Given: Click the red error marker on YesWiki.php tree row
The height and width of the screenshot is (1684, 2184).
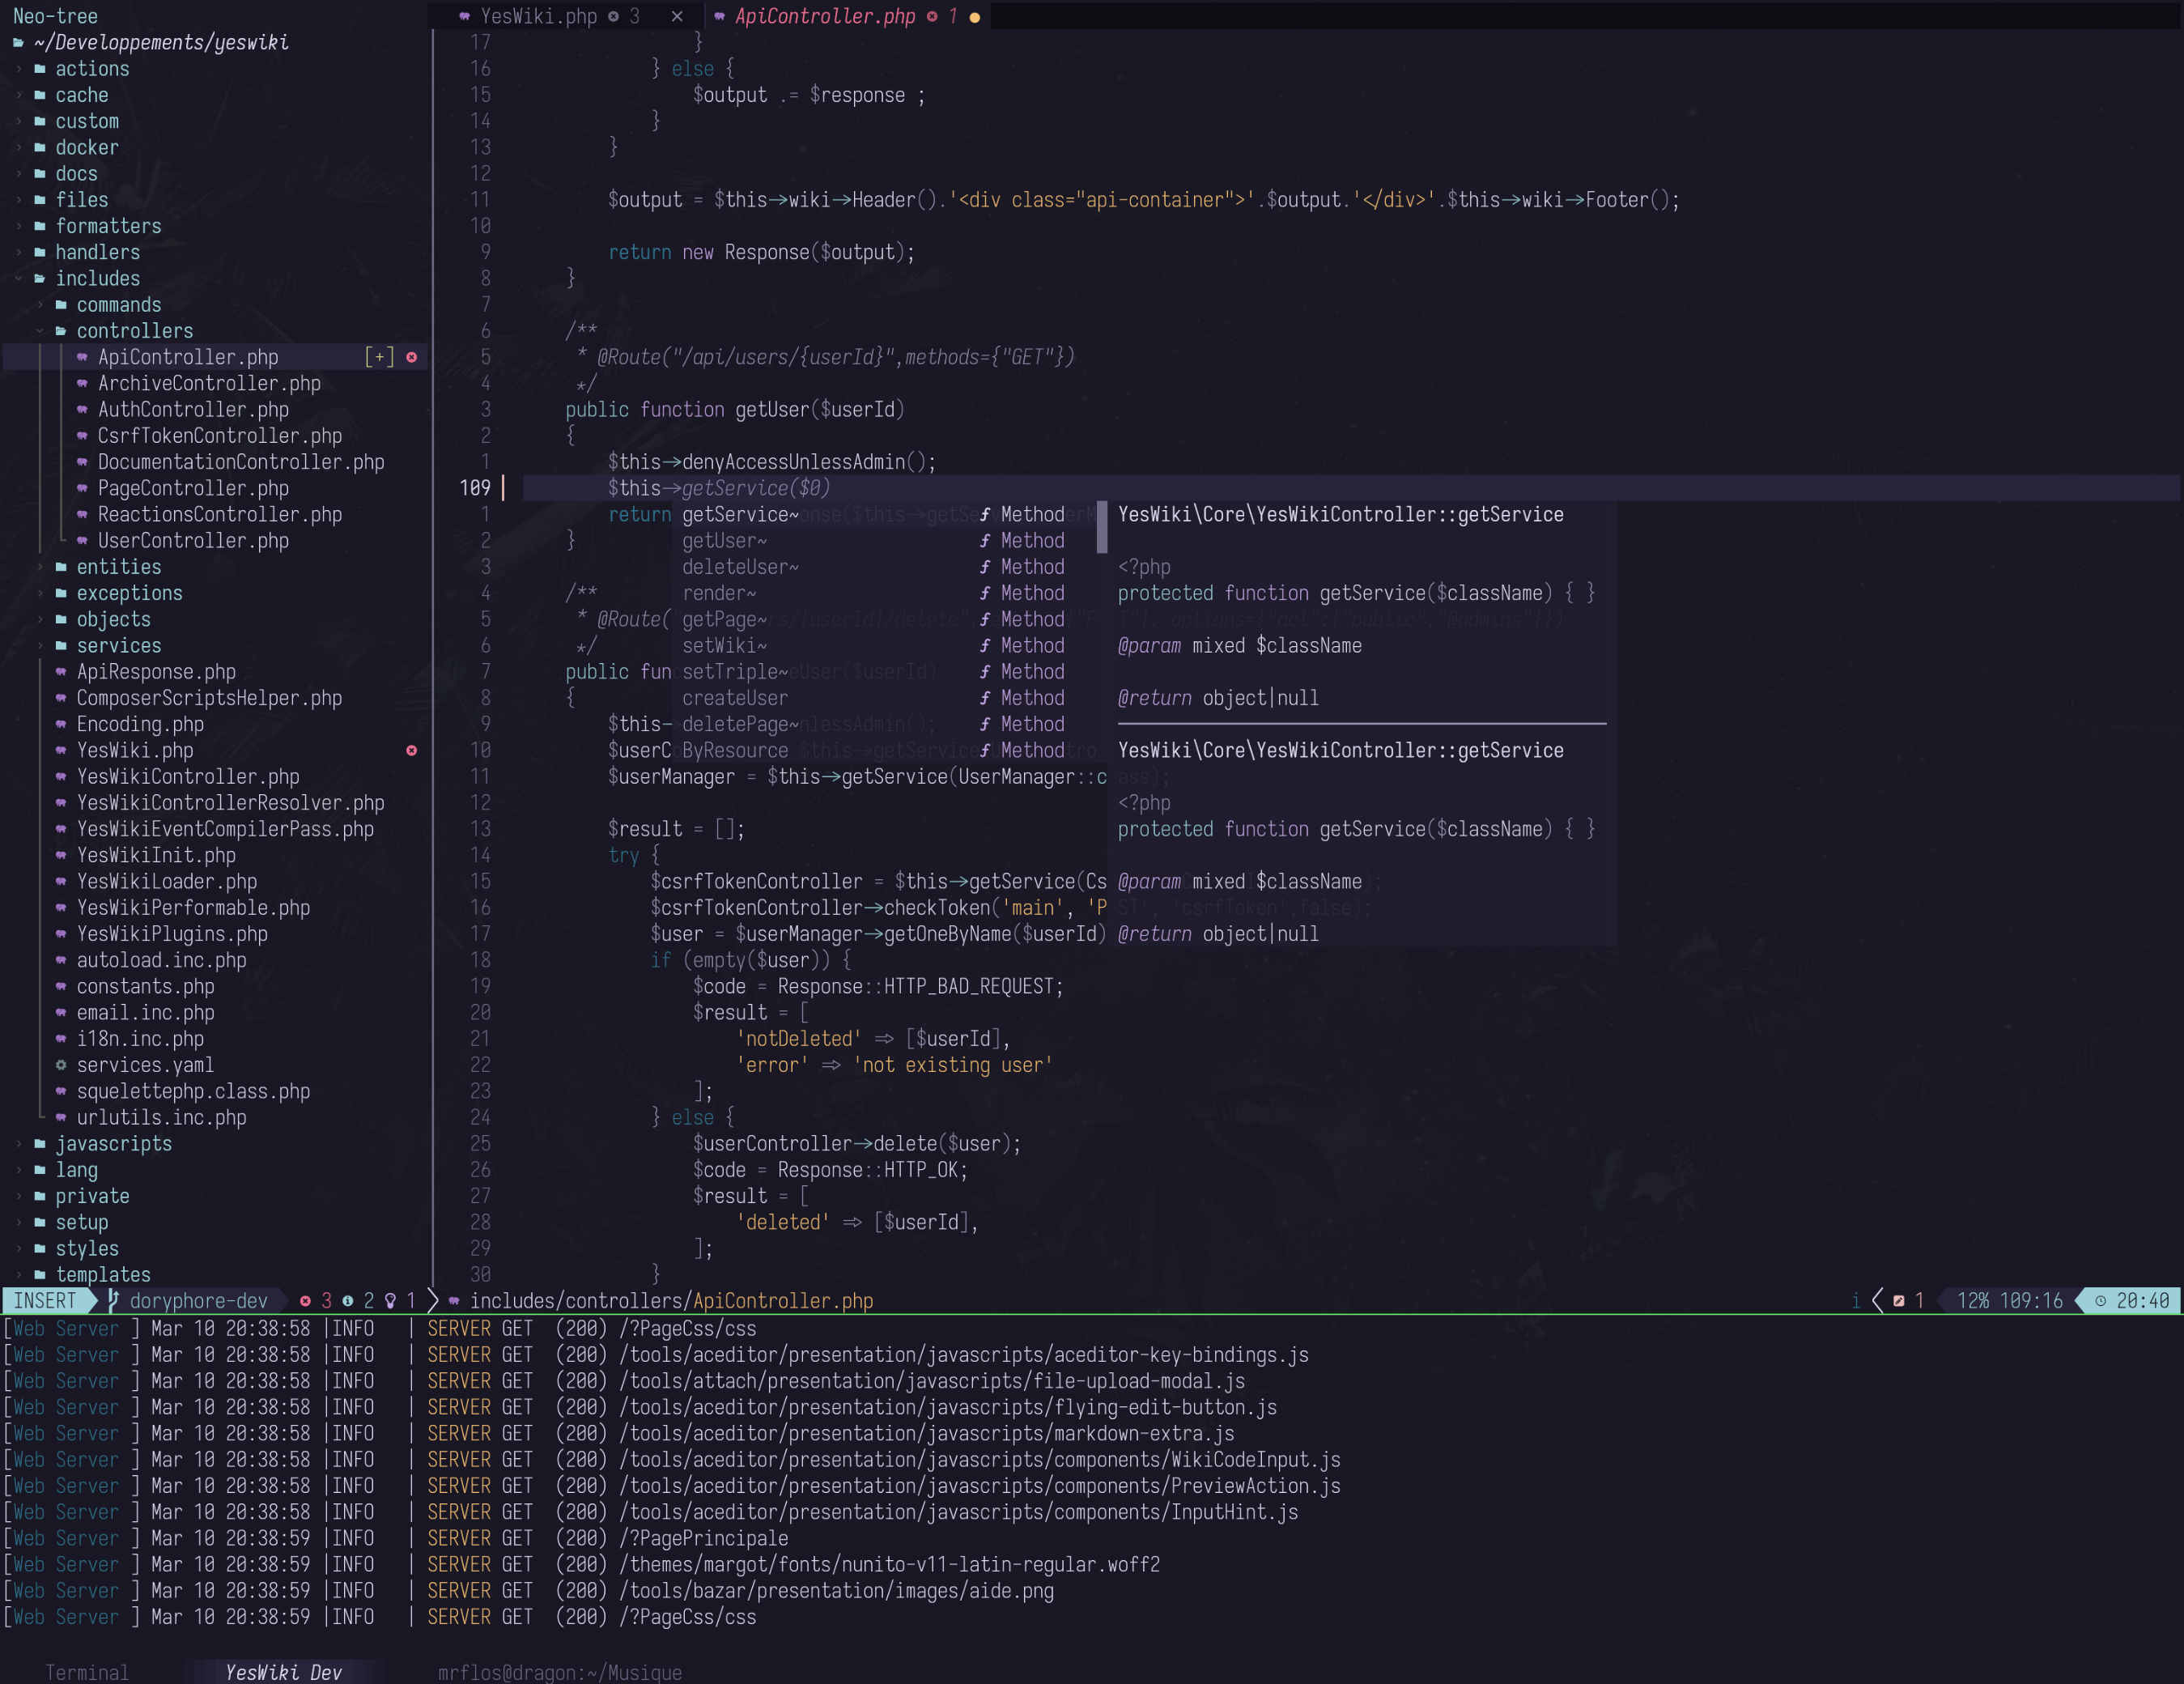Looking at the screenshot, I should pyautogui.click(x=411, y=750).
